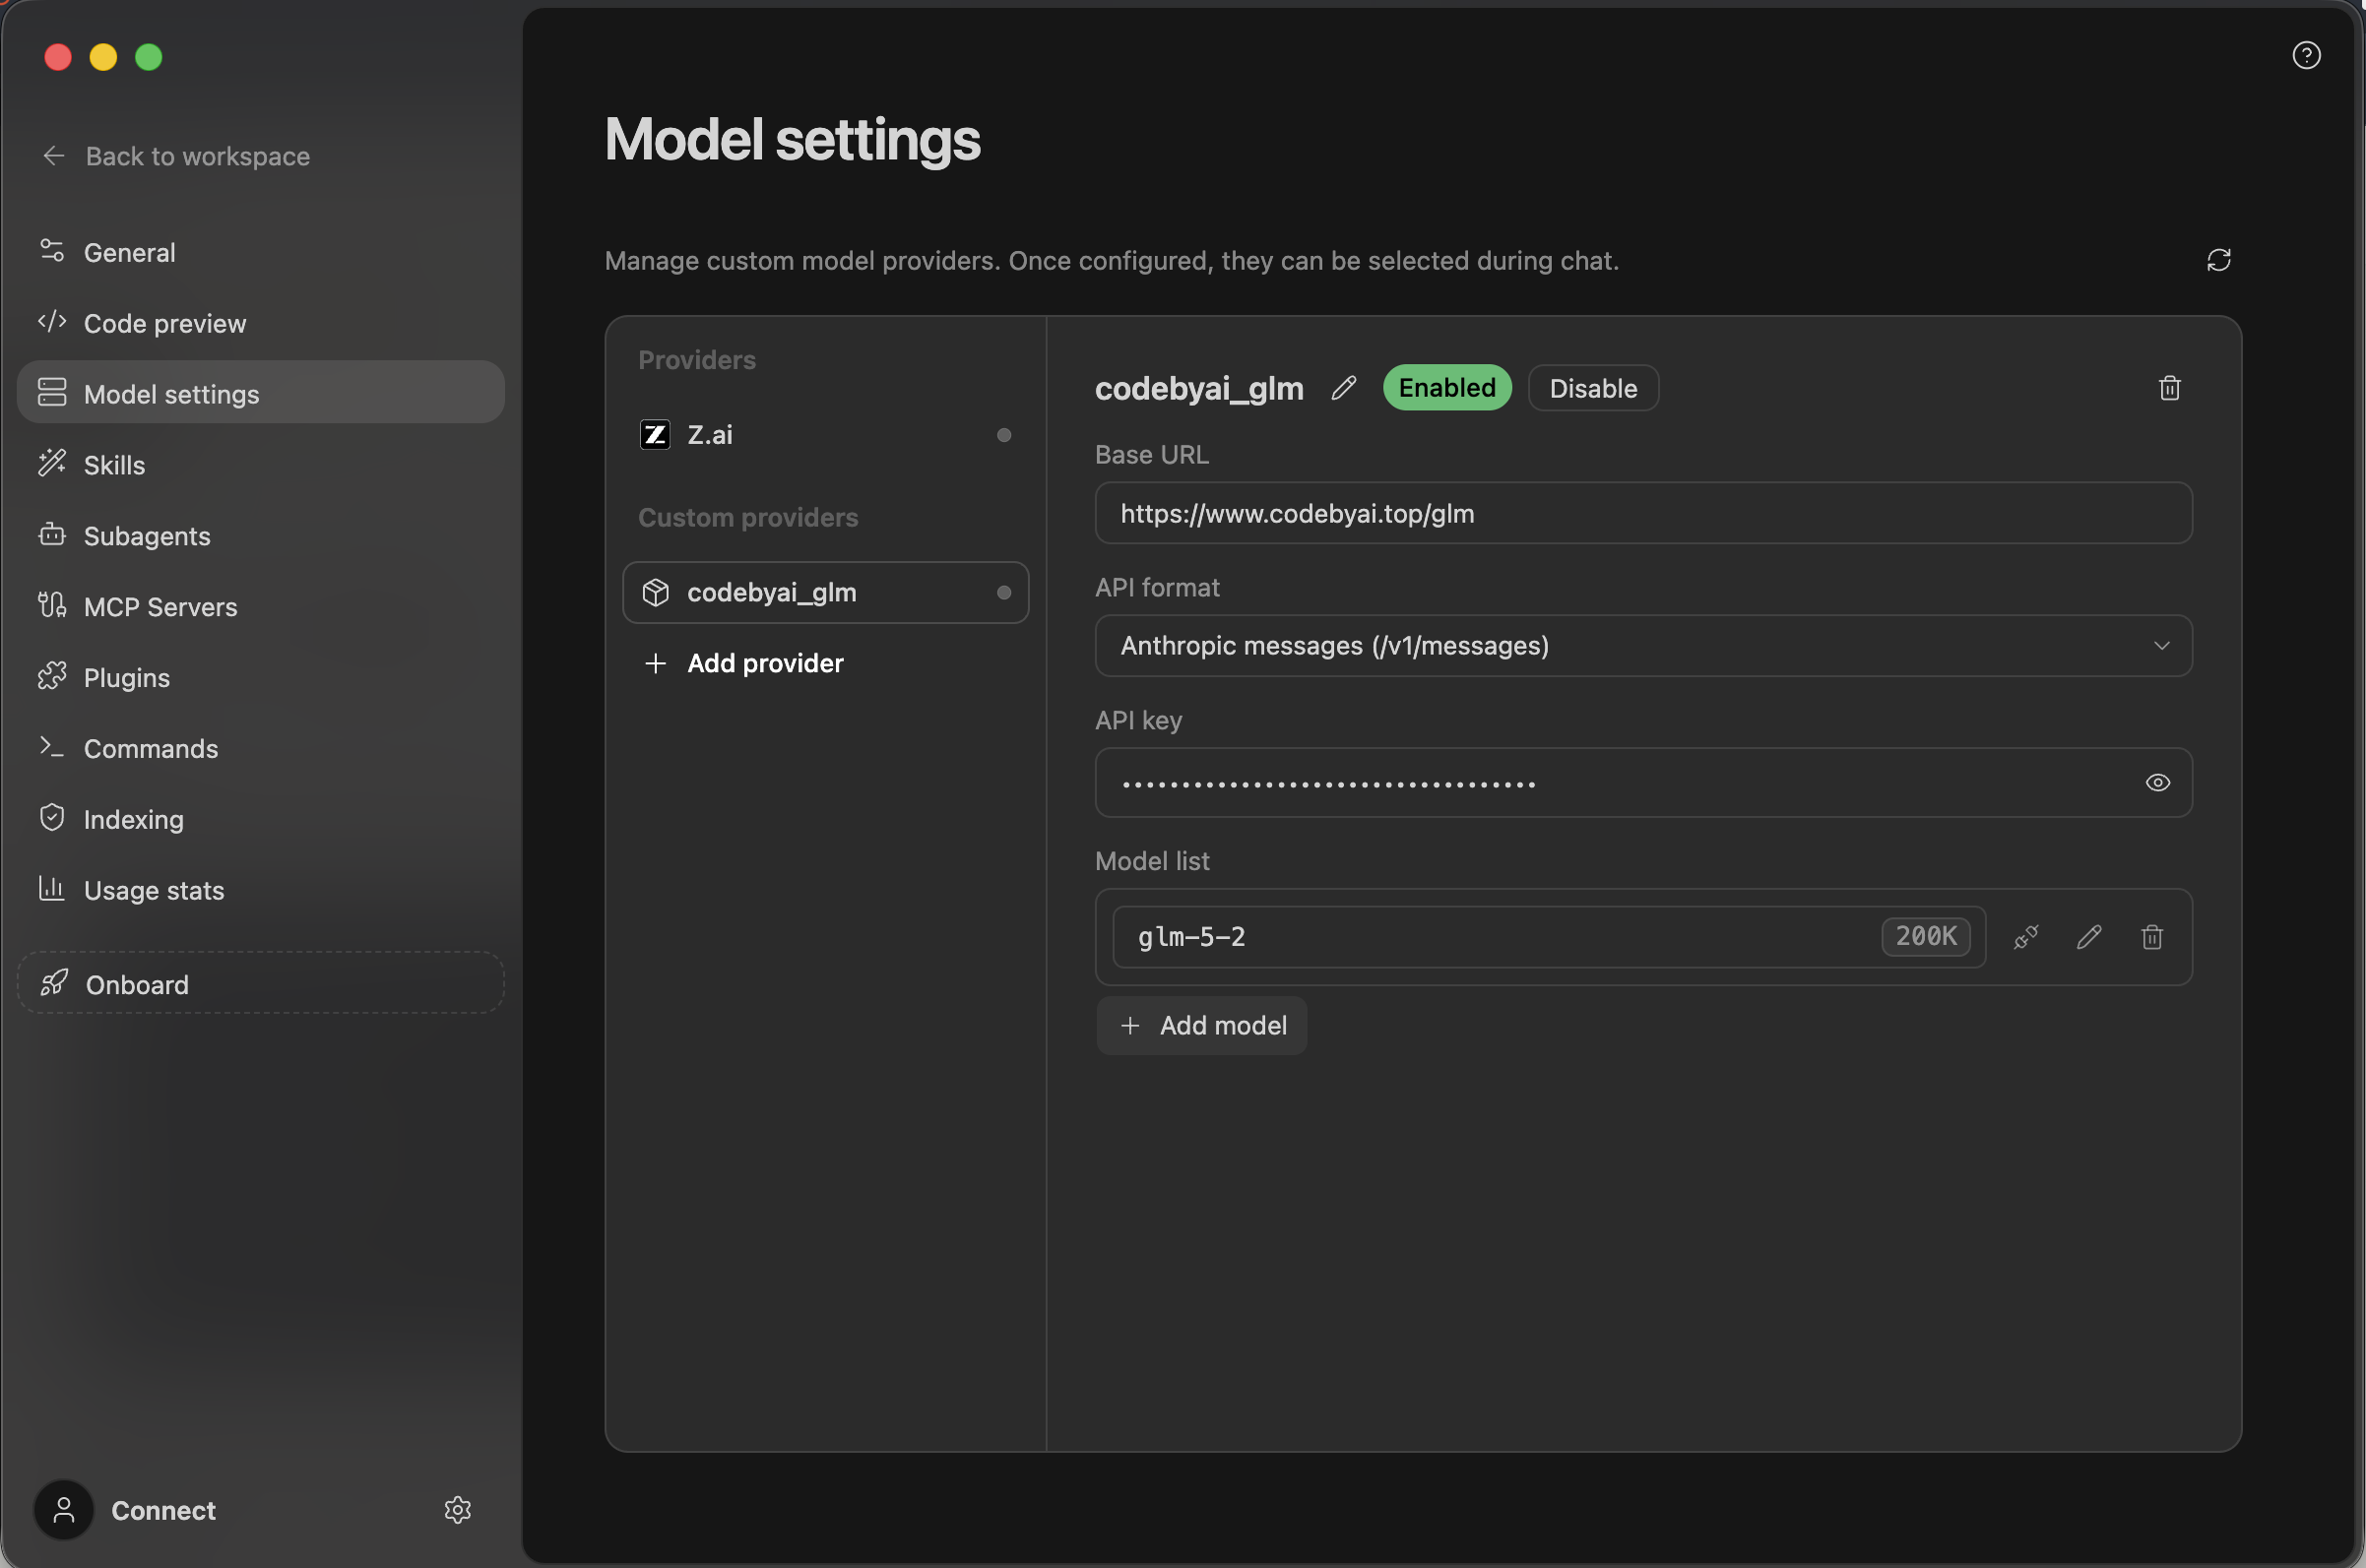The image size is (2366, 1568).
Task: Reveal API key with the eye icon
Action: (2157, 783)
